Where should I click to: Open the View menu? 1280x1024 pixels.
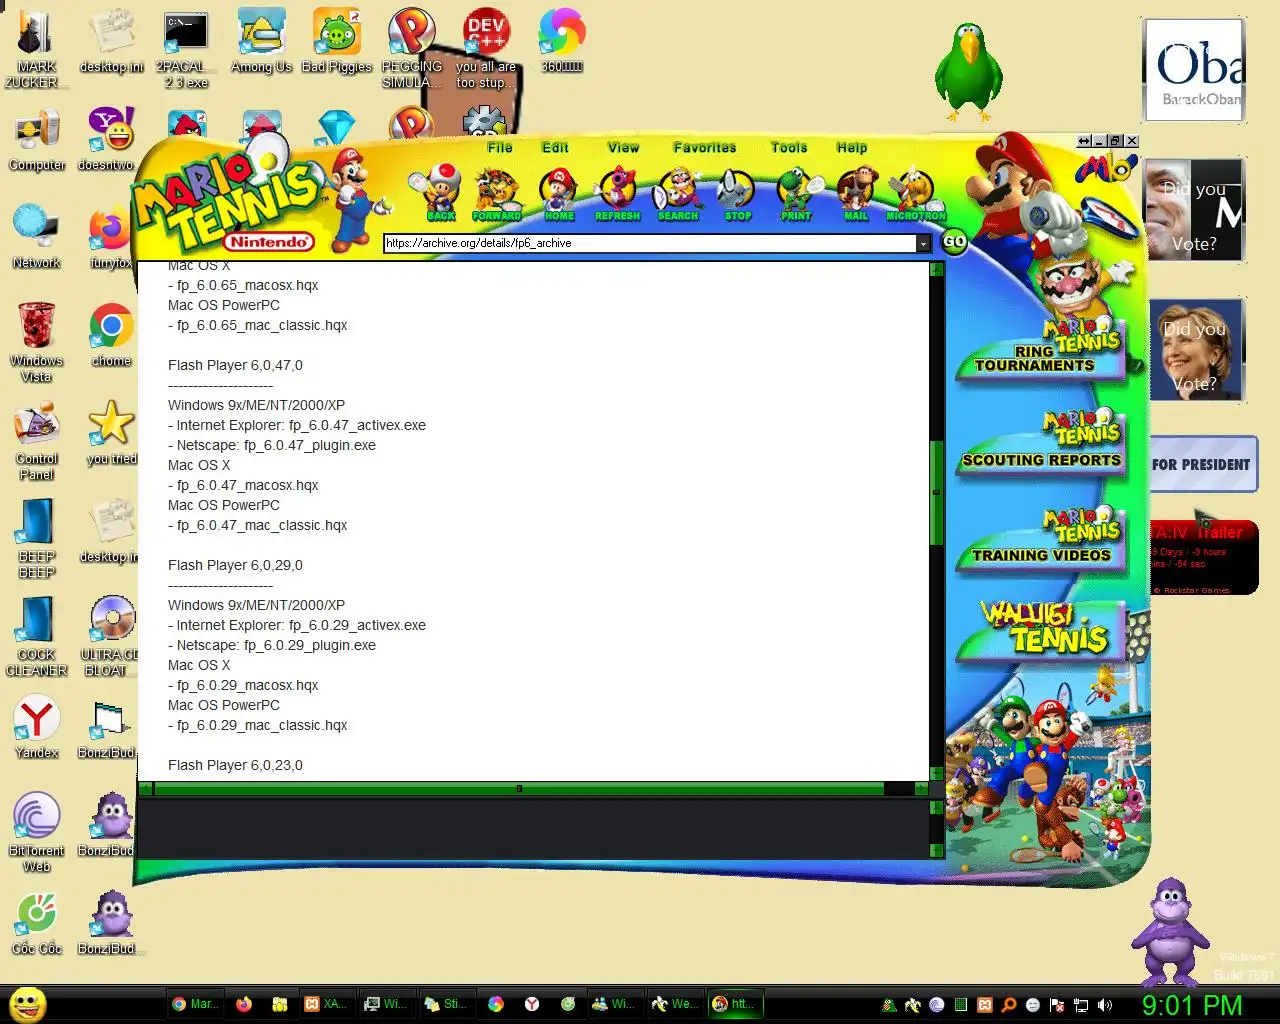(623, 147)
